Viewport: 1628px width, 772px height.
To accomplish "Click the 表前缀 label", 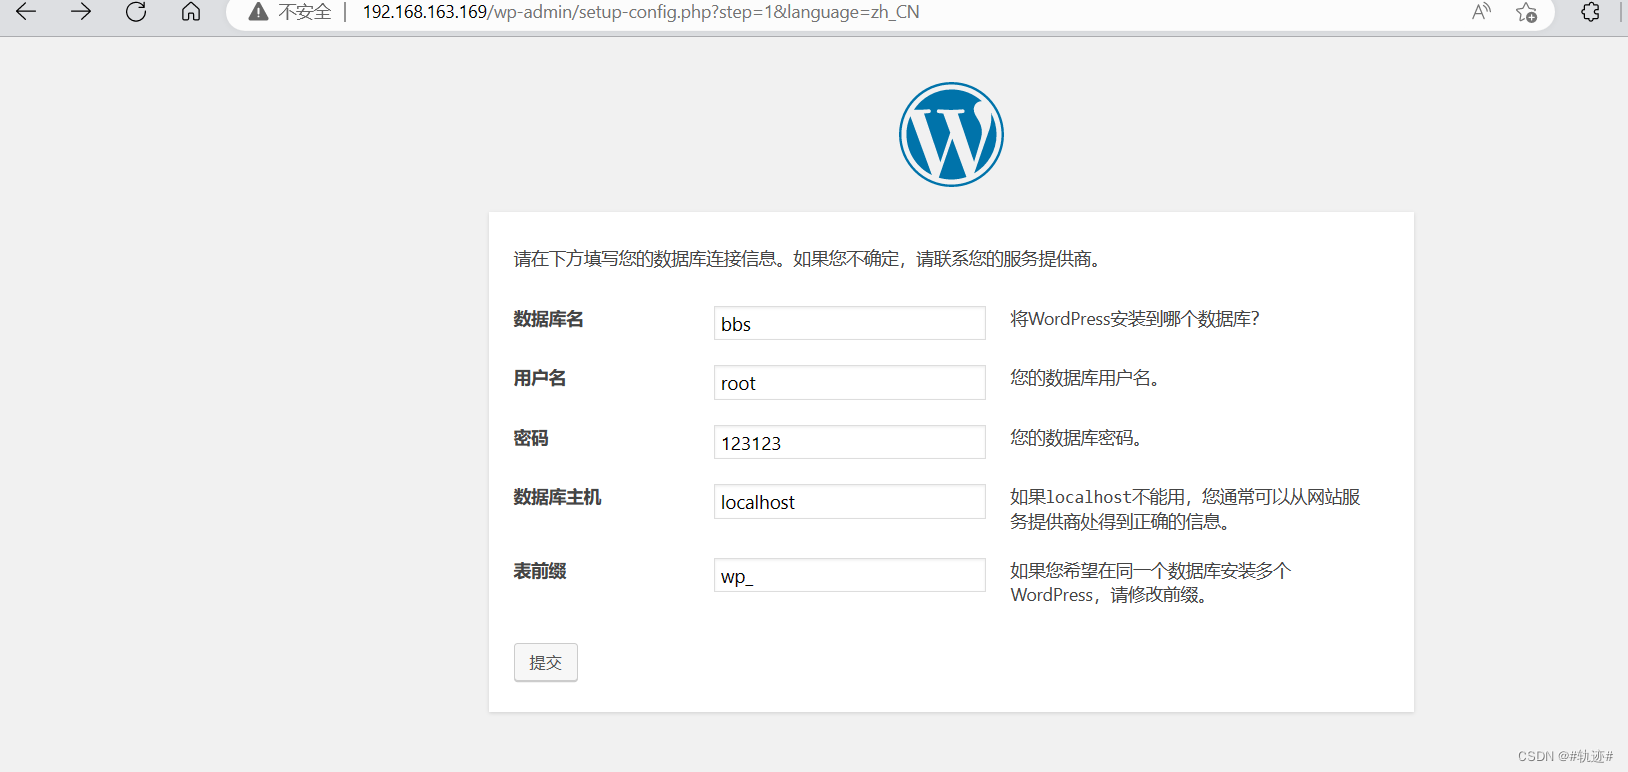I will pos(540,571).
